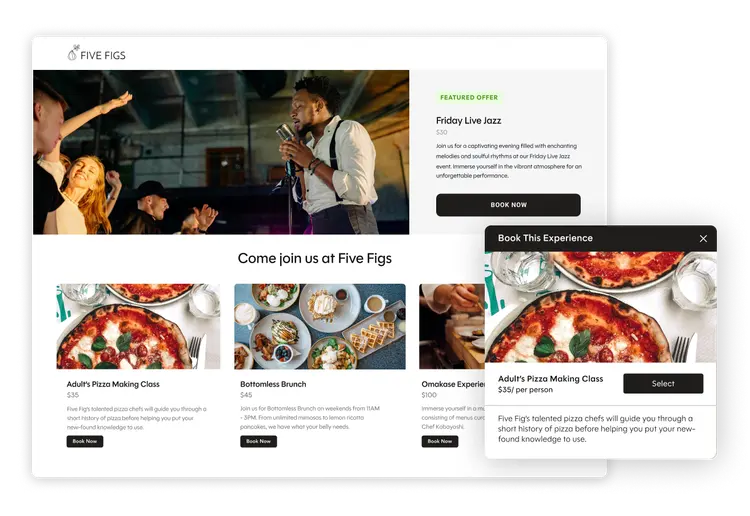The height and width of the screenshot is (516, 750).
Task: Click the popup pizza class description text
Action: 596,428
